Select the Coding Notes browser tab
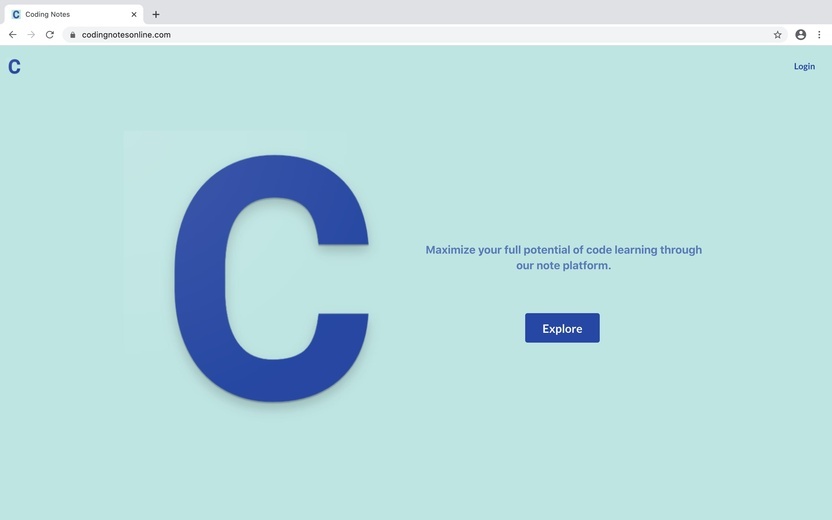Viewport: 832px width, 520px height. 74,14
